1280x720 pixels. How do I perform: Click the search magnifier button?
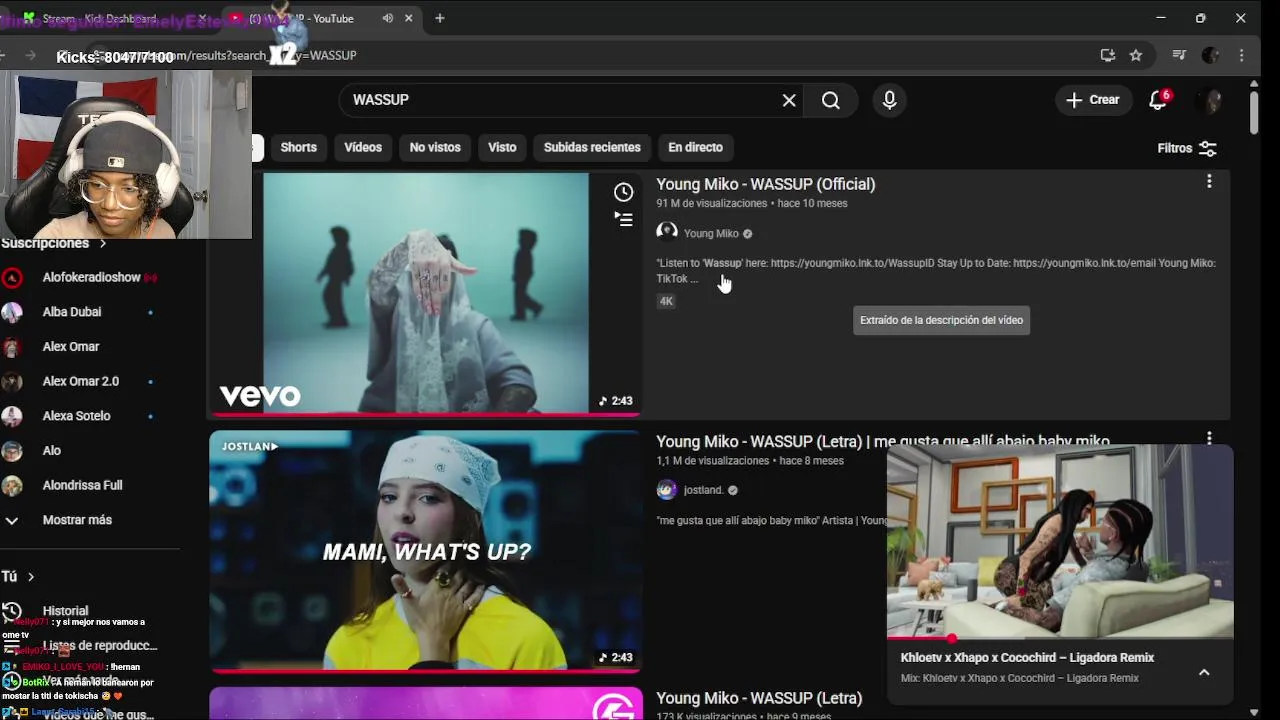[831, 100]
